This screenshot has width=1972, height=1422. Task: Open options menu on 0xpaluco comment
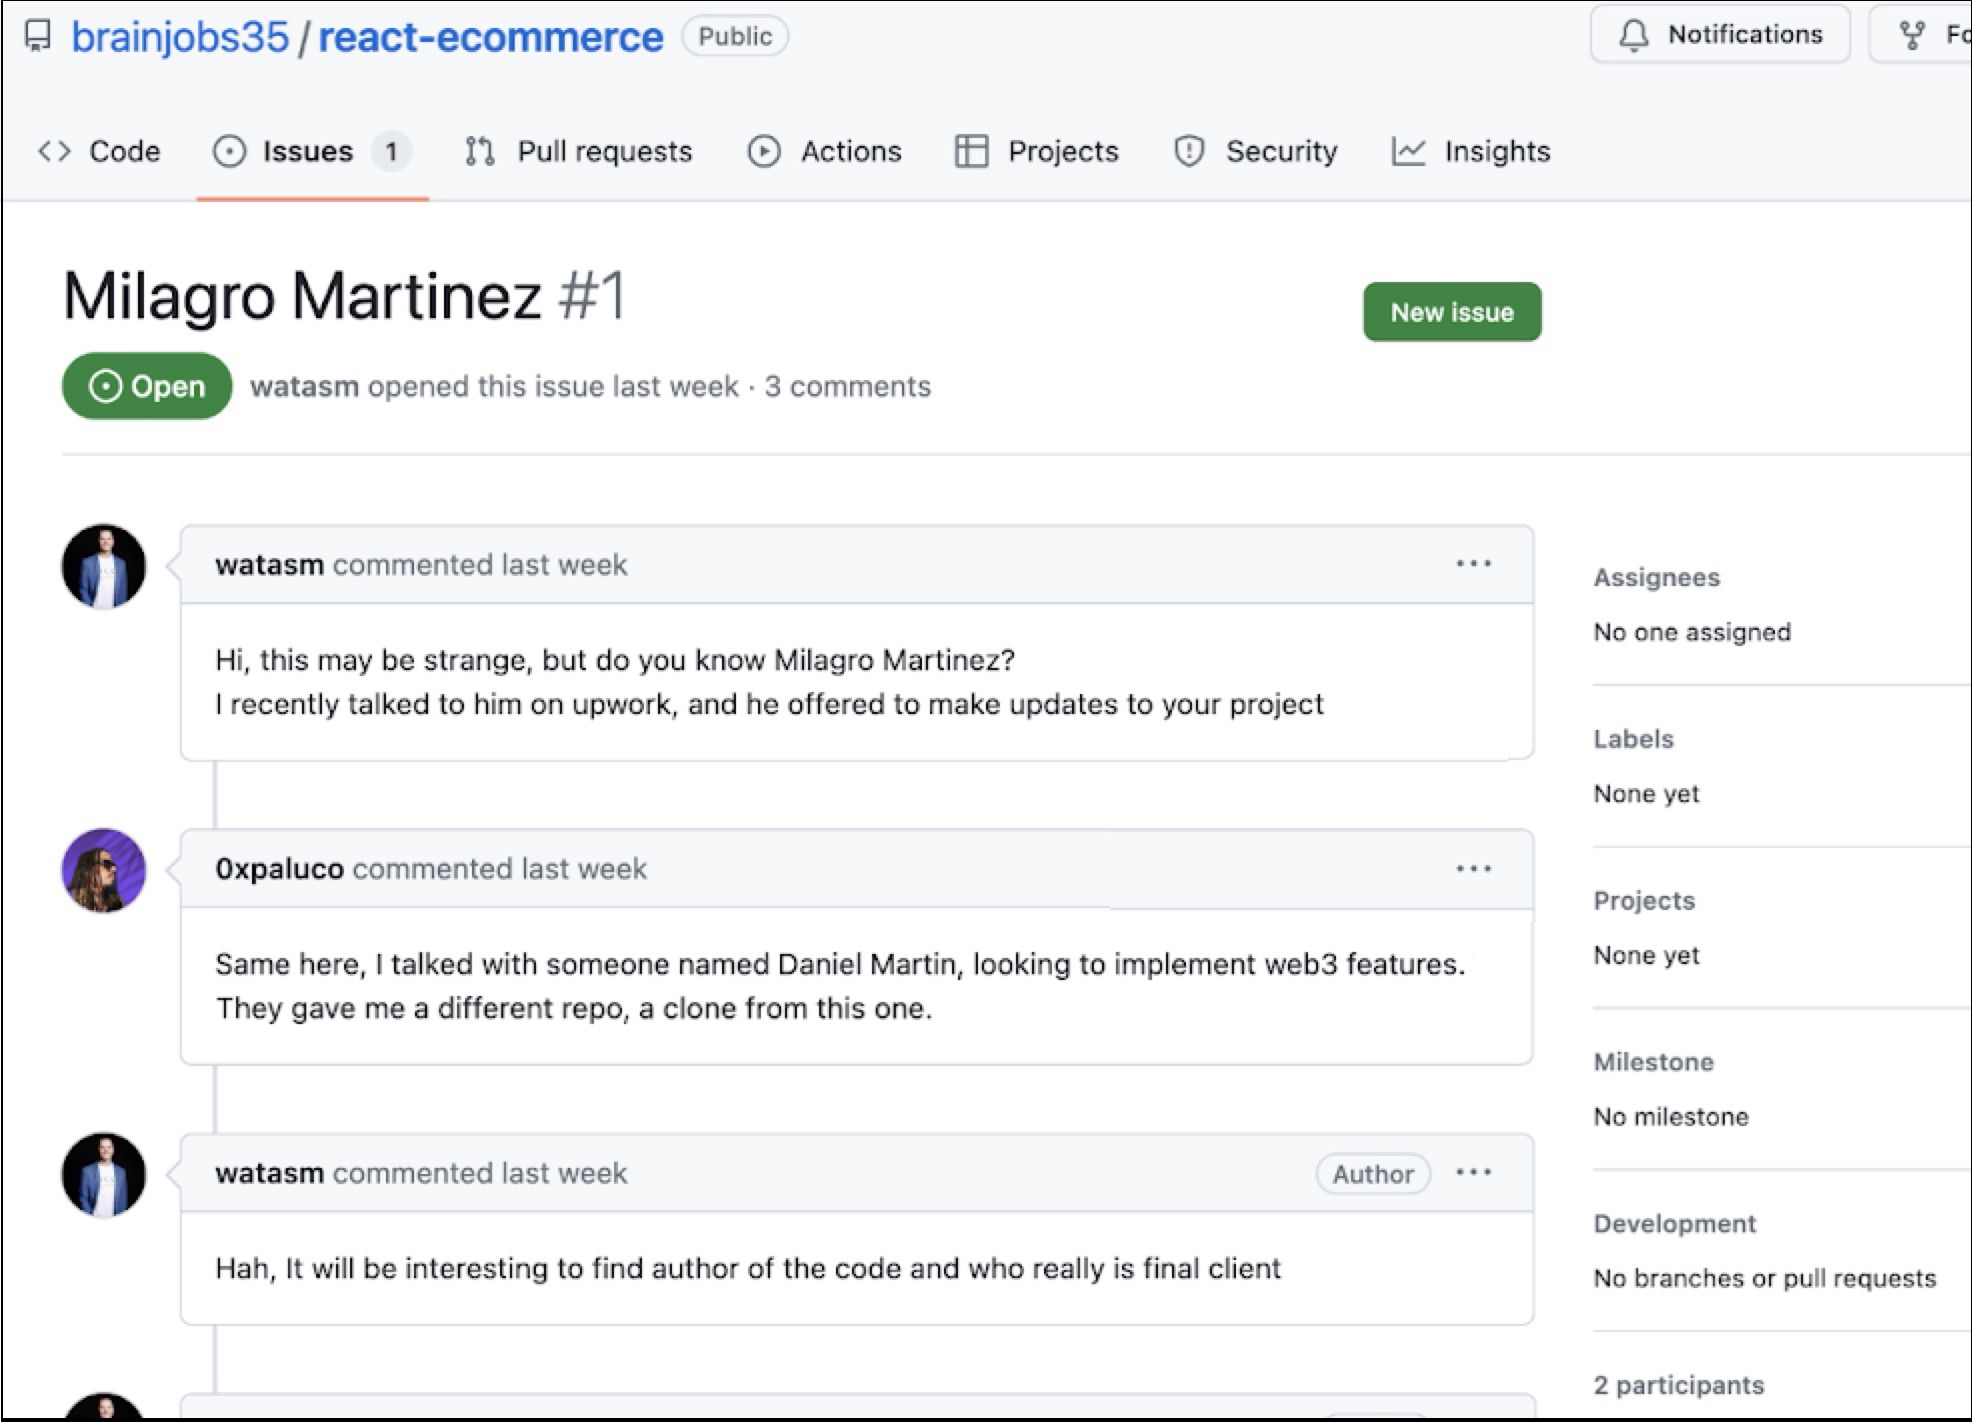(1473, 868)
